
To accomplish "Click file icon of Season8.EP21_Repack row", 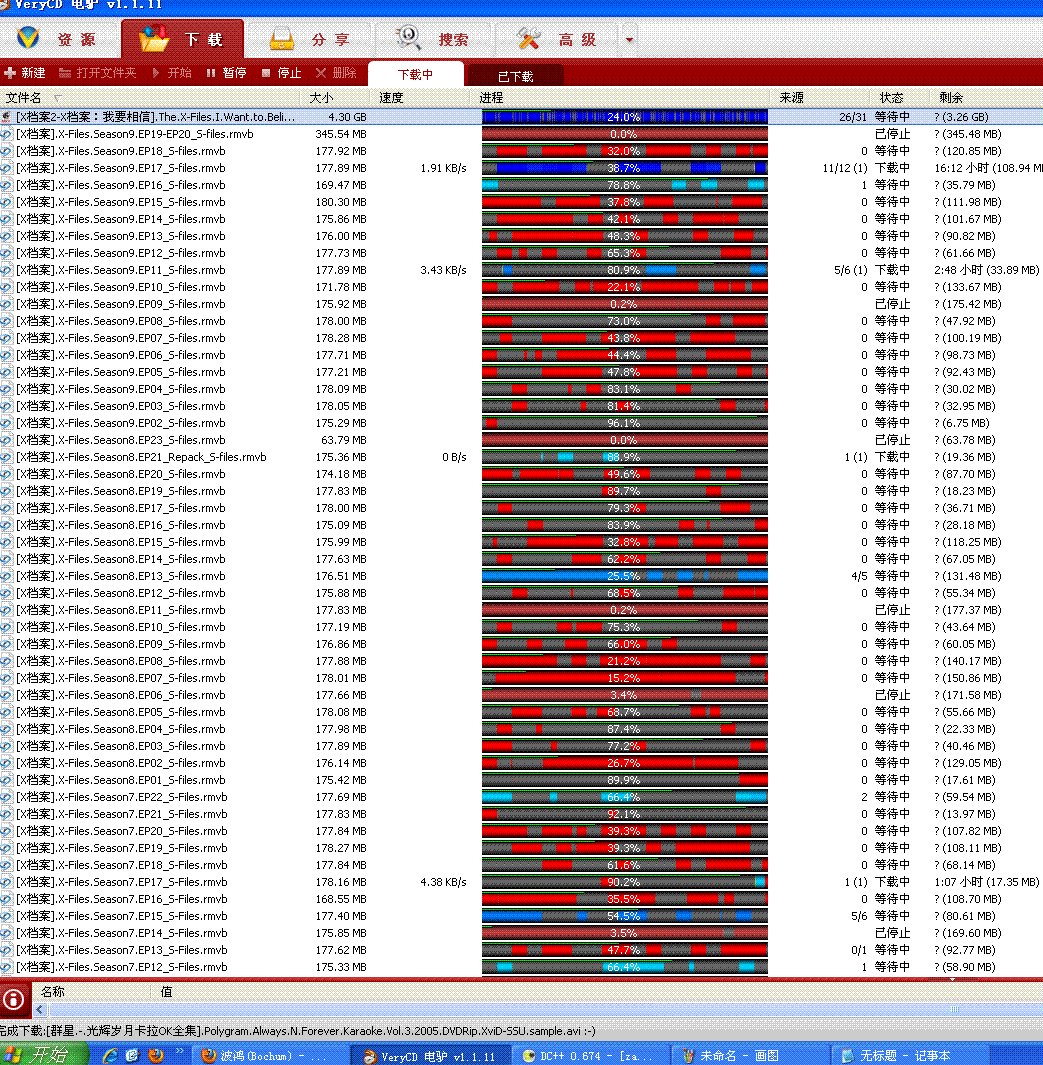I will [6, 457].
